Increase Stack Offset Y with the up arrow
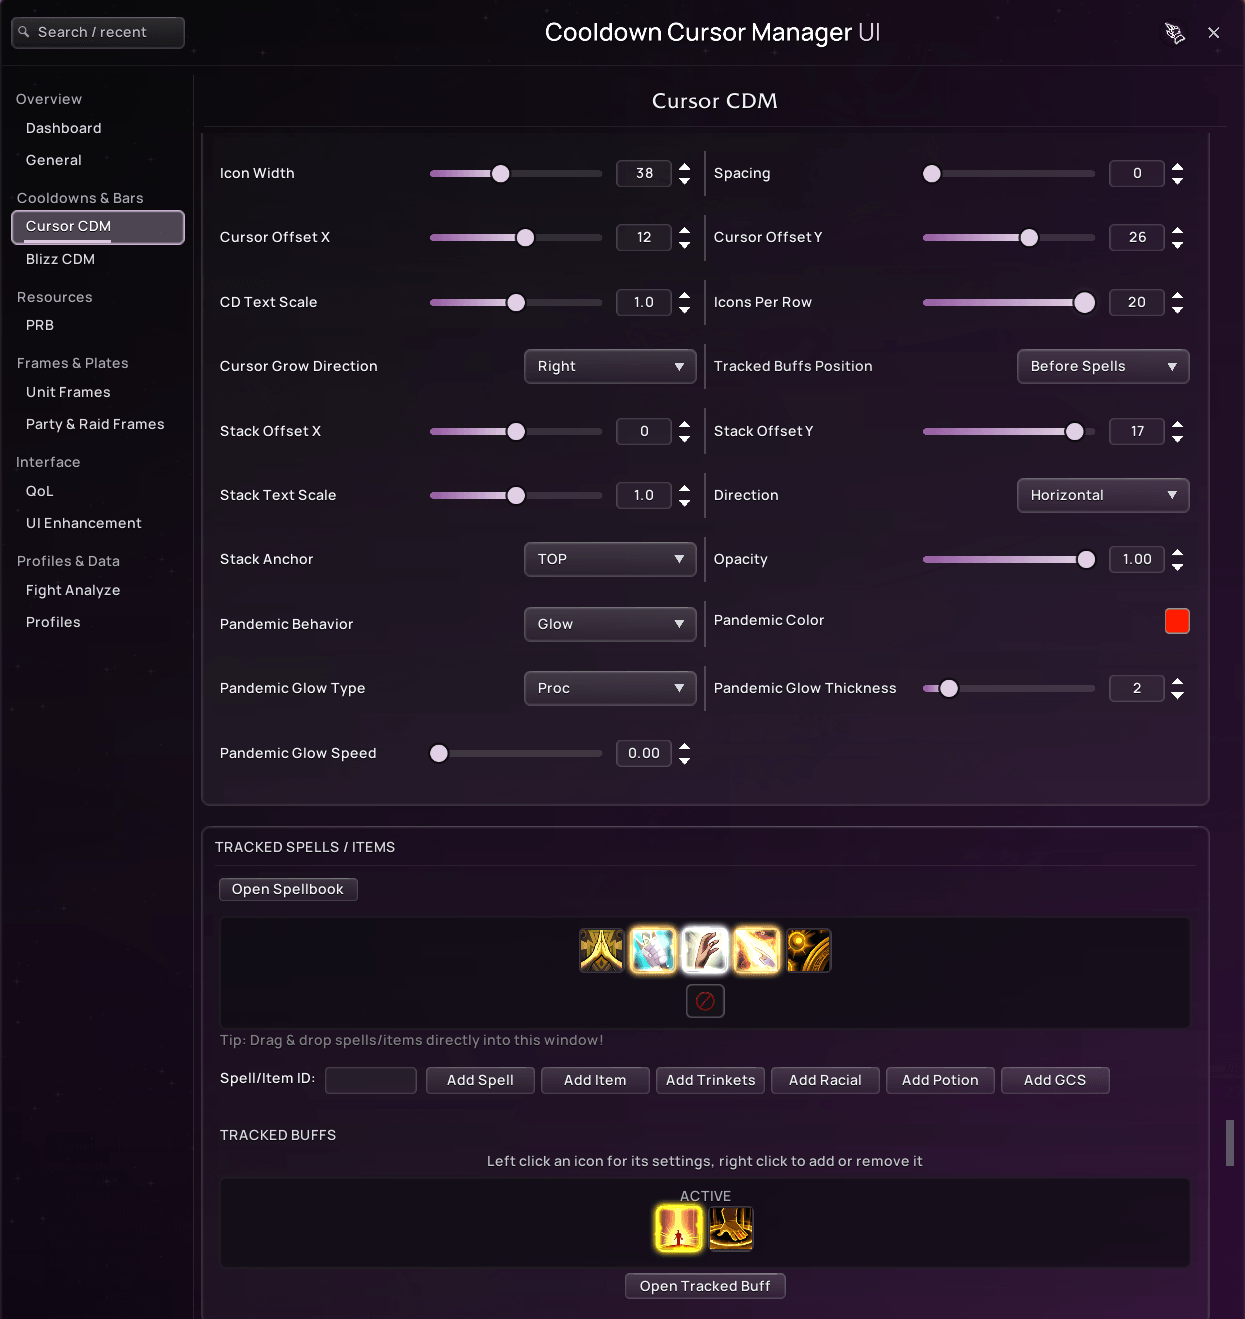The height and width of the screenshot is (1319, 1245). pos(1178,425)
